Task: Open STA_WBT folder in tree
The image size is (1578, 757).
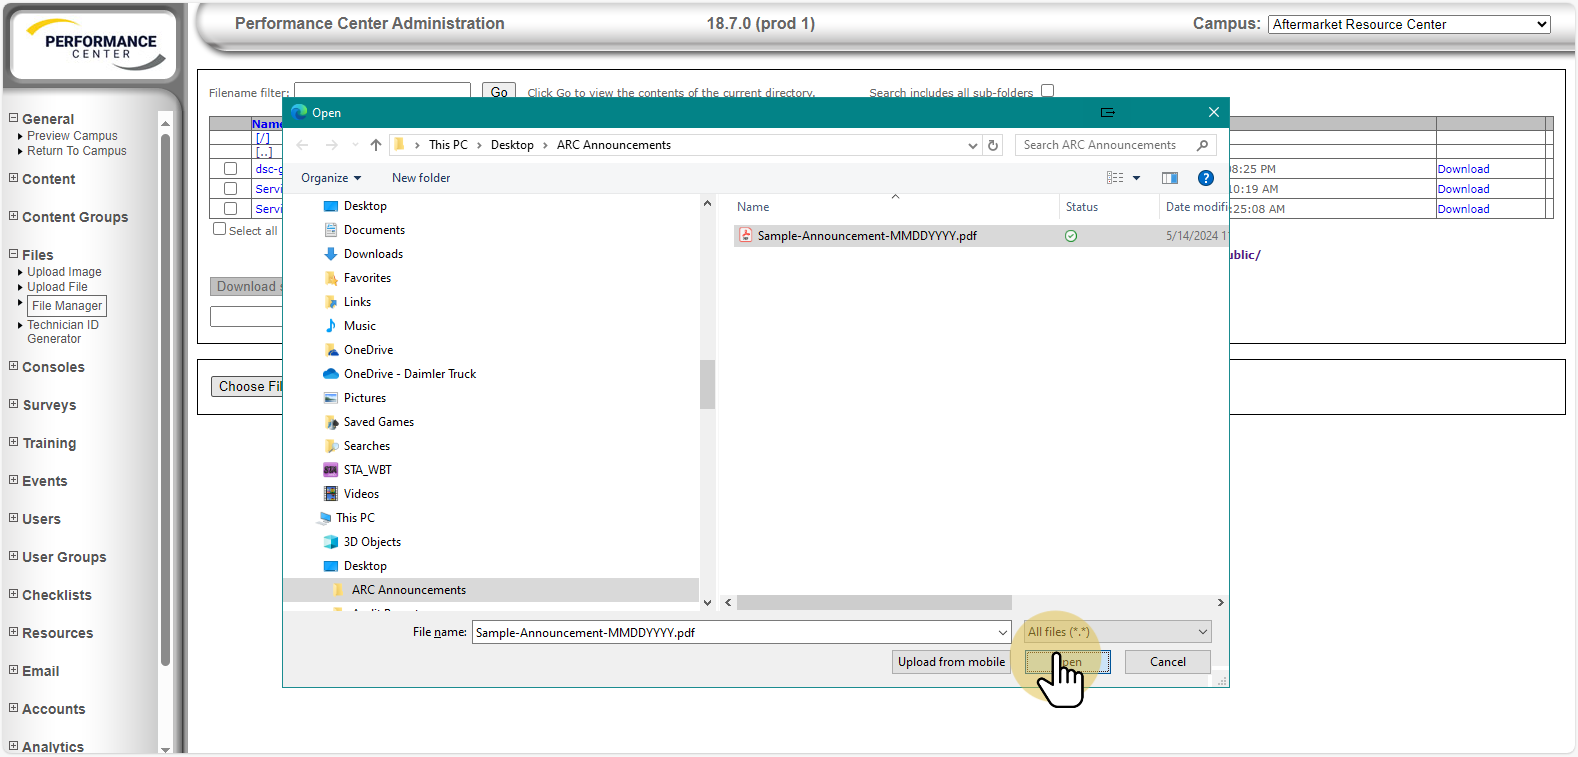Action: pyautogui.click(x=367, y=470)
